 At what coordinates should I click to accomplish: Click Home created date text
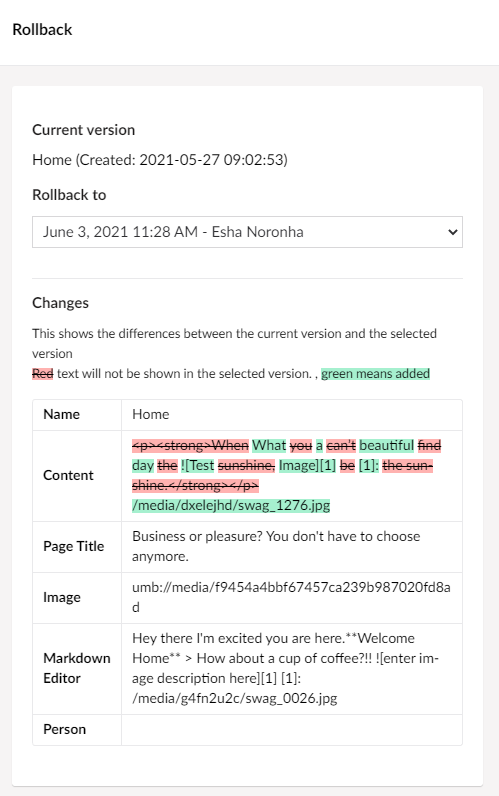[x=160, y=160]
